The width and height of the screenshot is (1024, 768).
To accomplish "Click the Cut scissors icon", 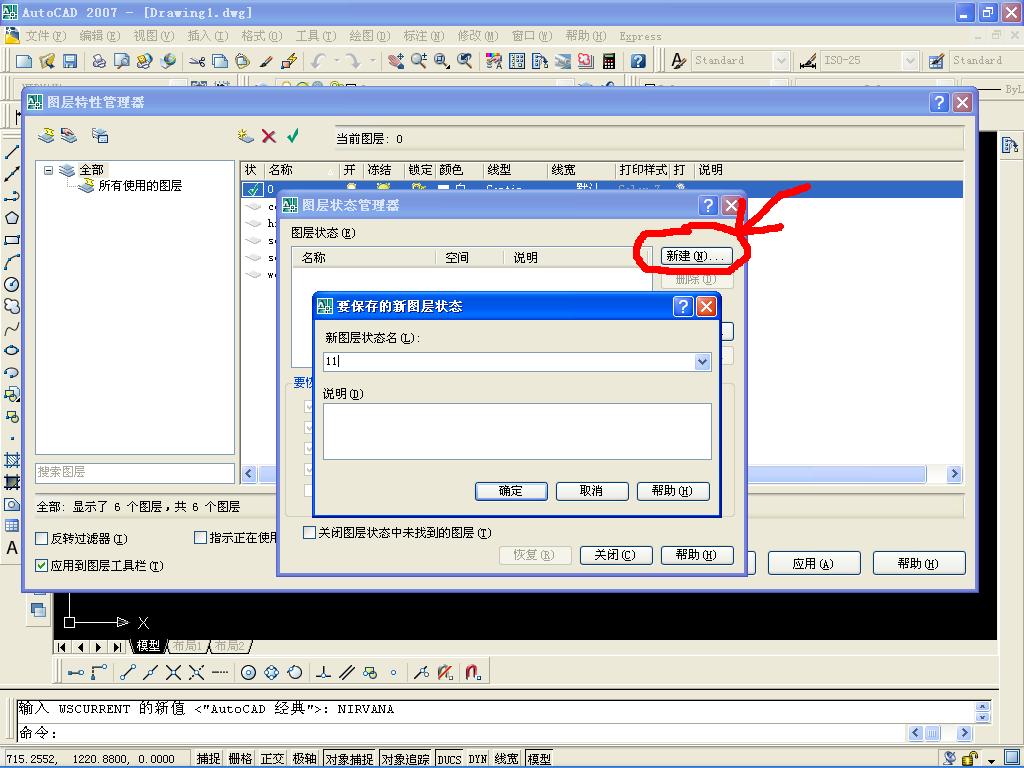I will coord(197,61).
